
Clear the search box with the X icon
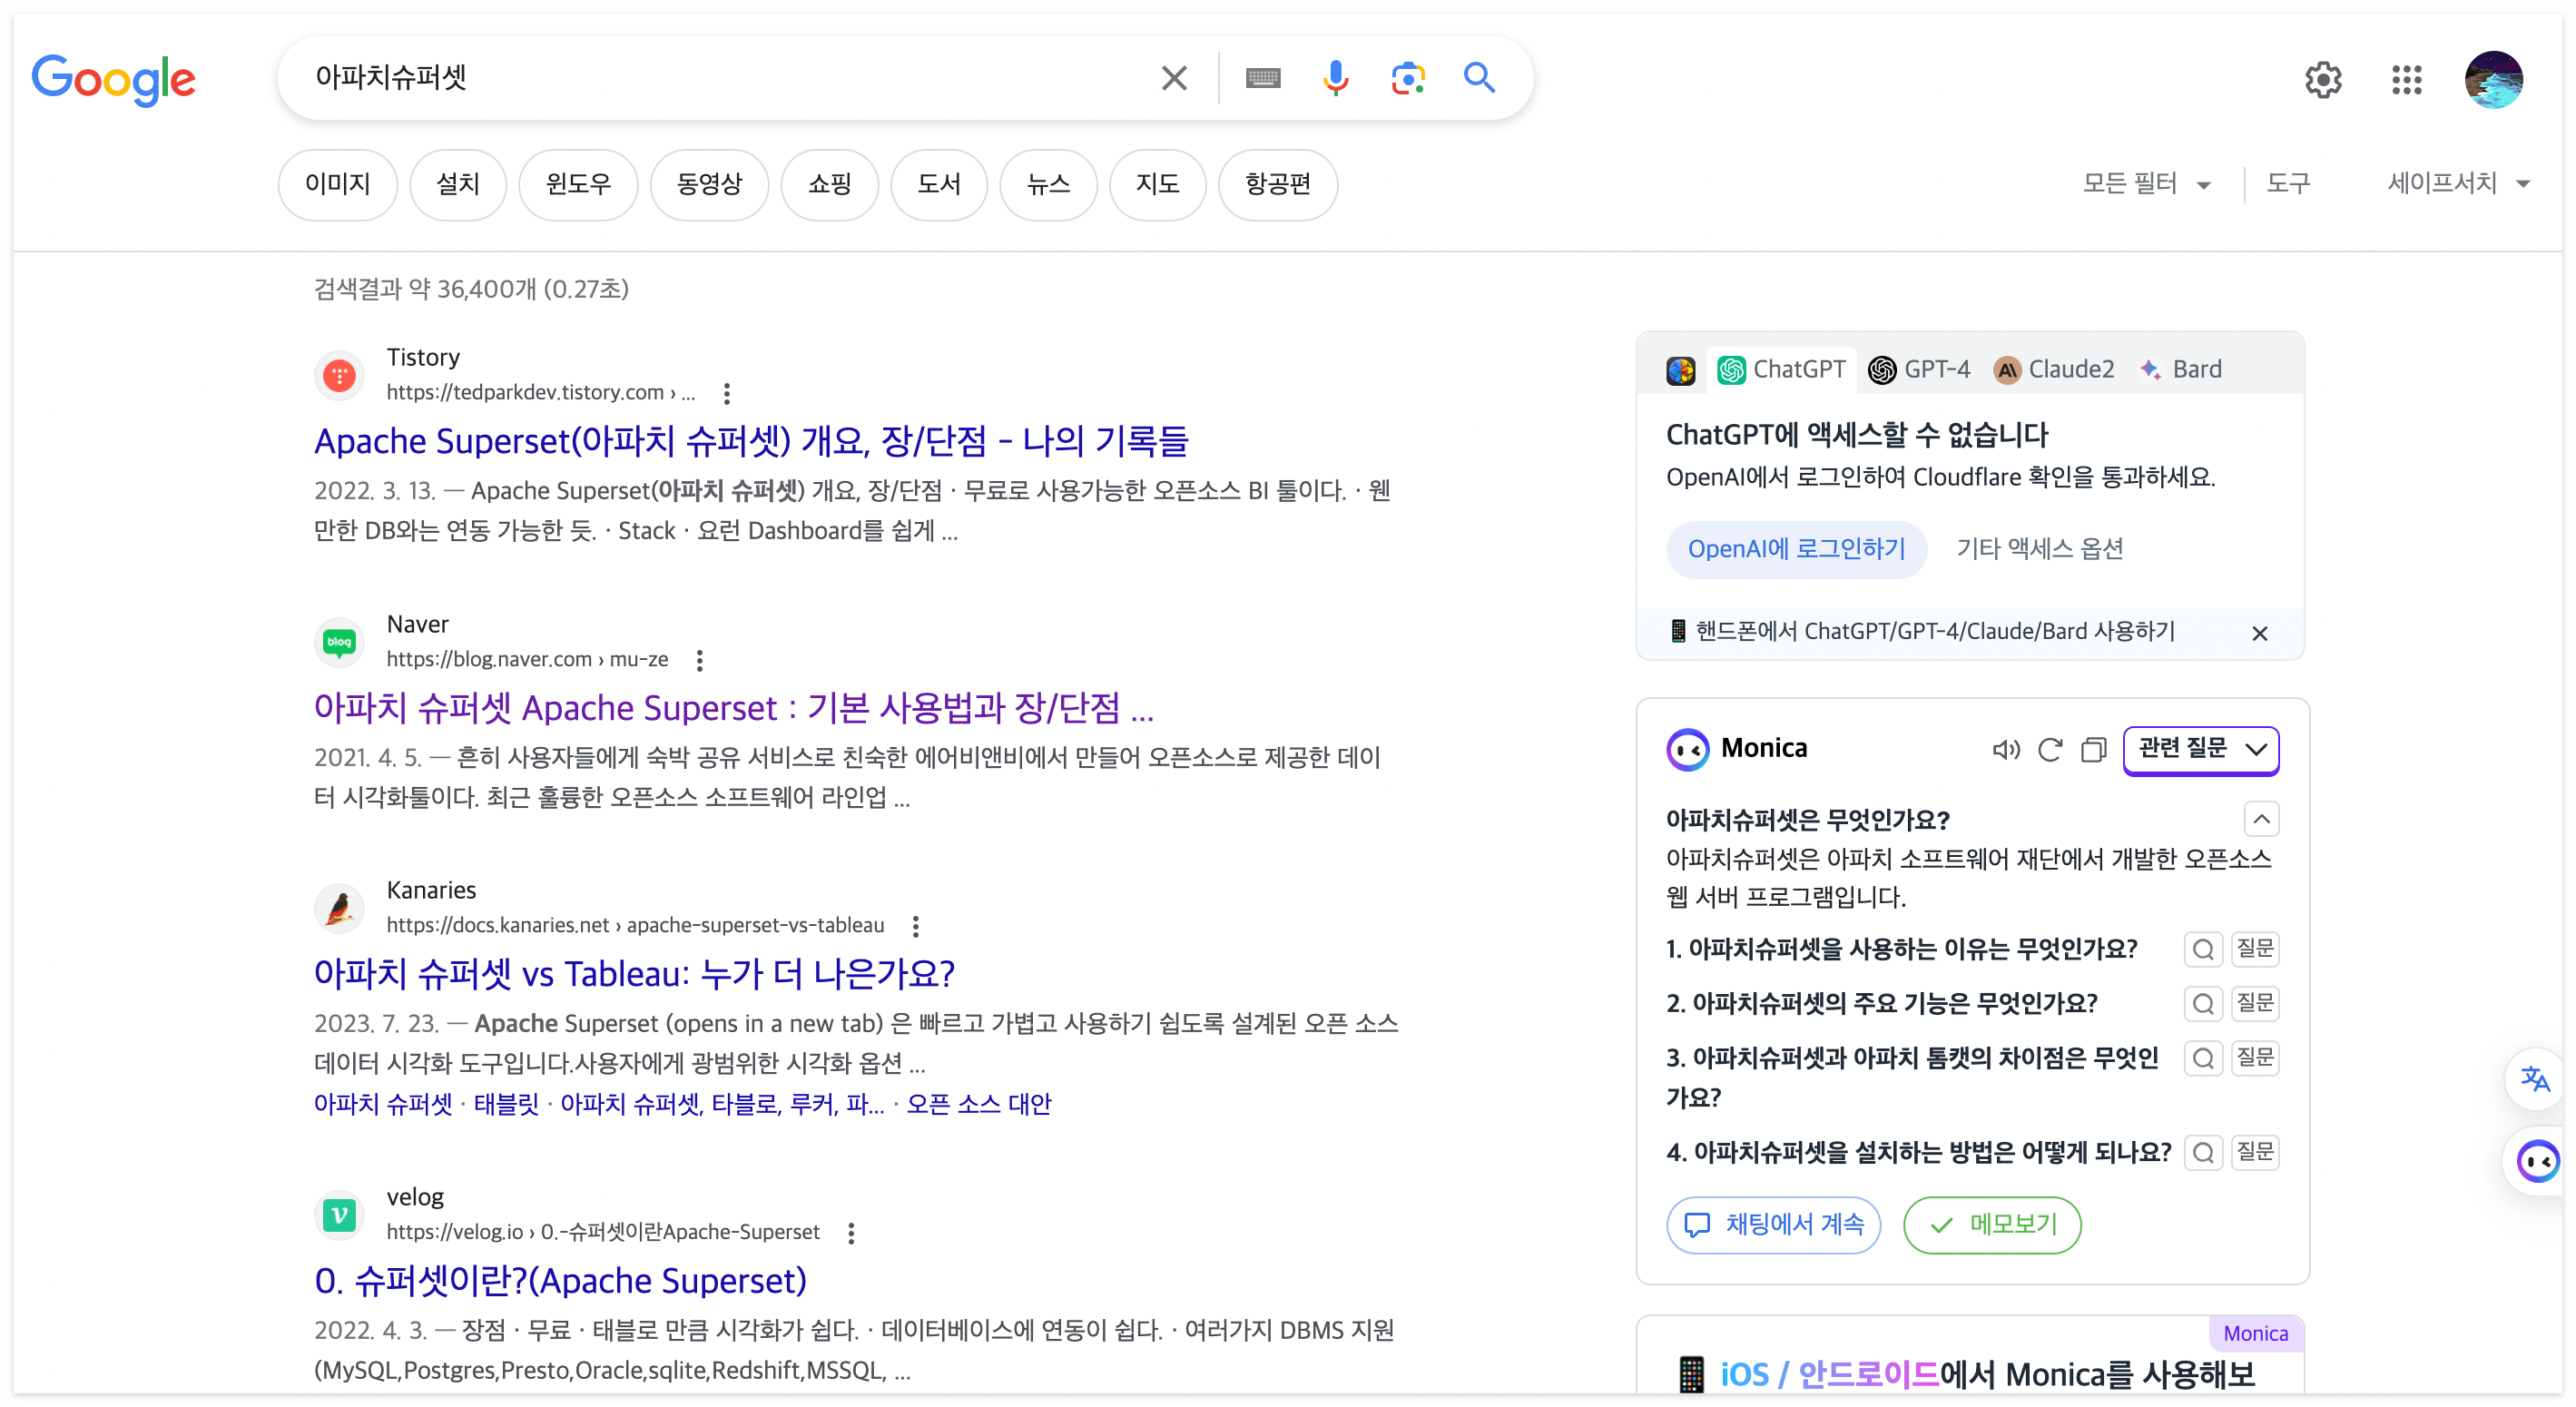(x=1174, y=78)
